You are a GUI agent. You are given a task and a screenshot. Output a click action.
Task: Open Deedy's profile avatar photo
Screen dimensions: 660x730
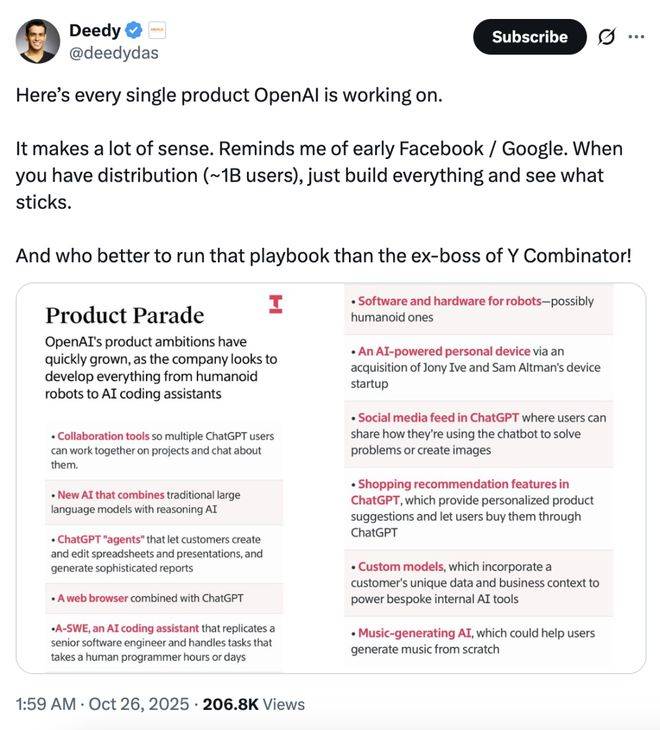pos(37,40)
